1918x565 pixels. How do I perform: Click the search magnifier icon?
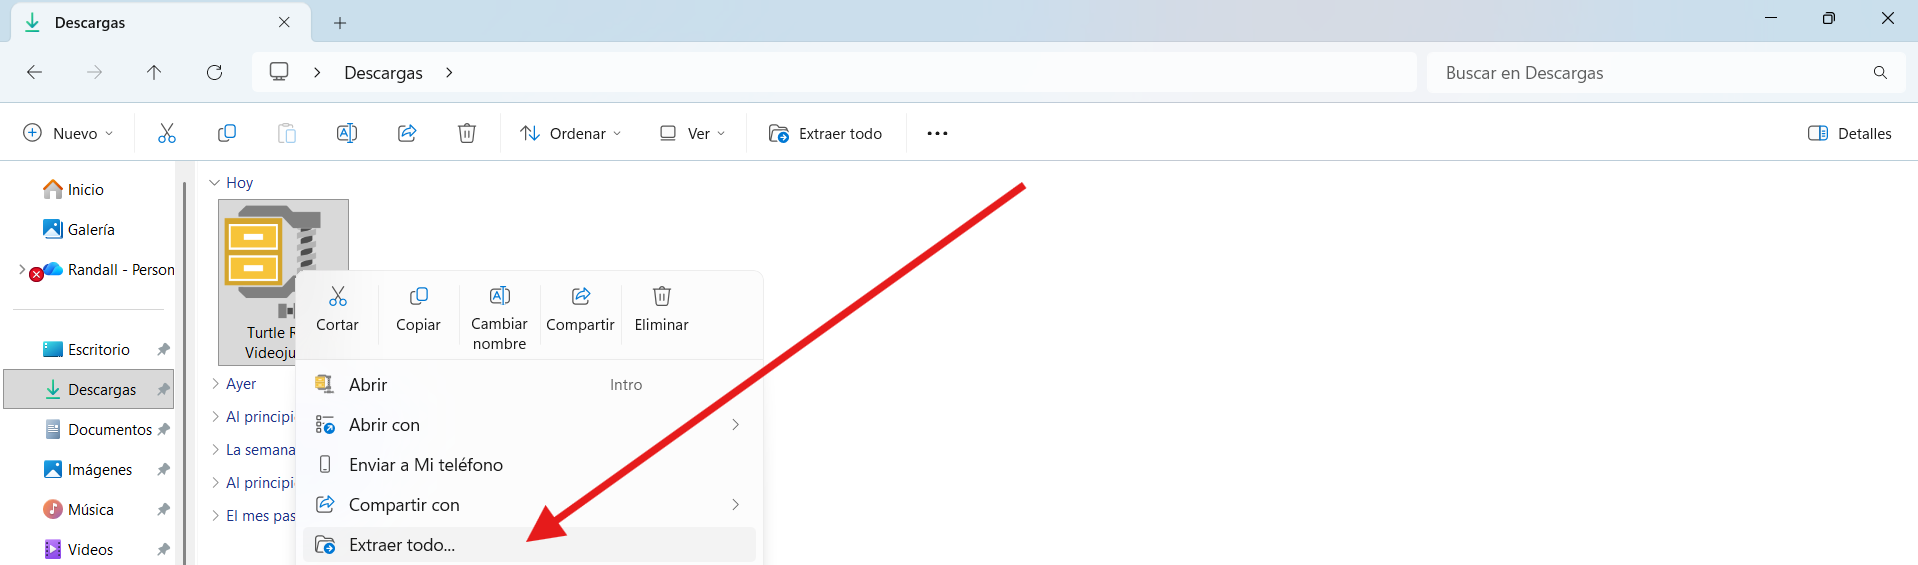[x=1880, y=72]
